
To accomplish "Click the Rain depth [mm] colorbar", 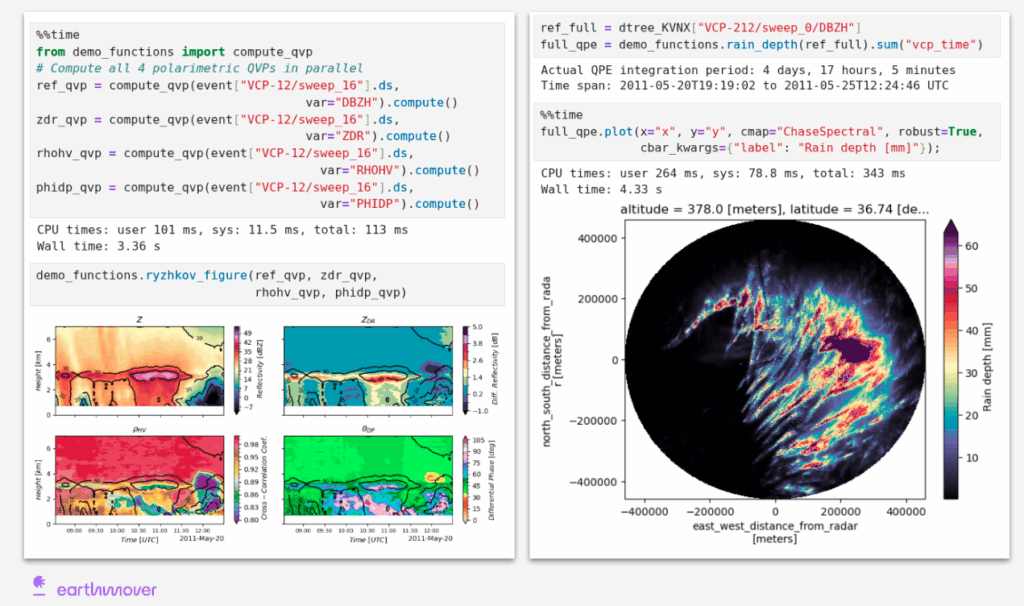I will 950,360.
